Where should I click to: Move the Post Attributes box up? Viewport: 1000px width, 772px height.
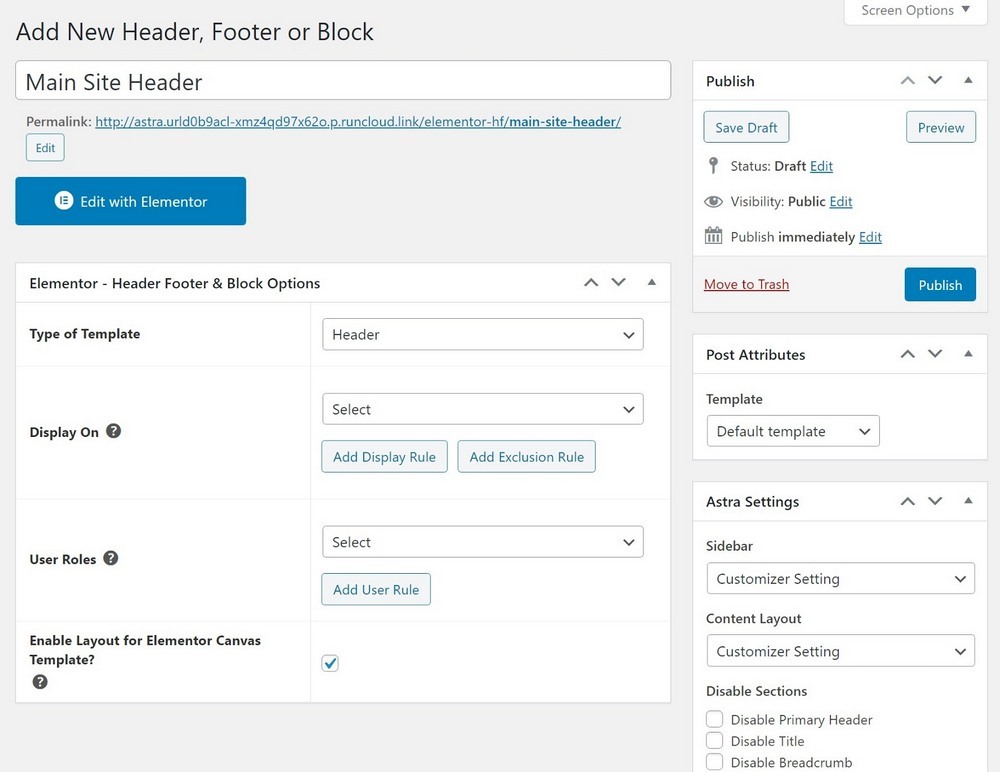click(x=908, y=354)
